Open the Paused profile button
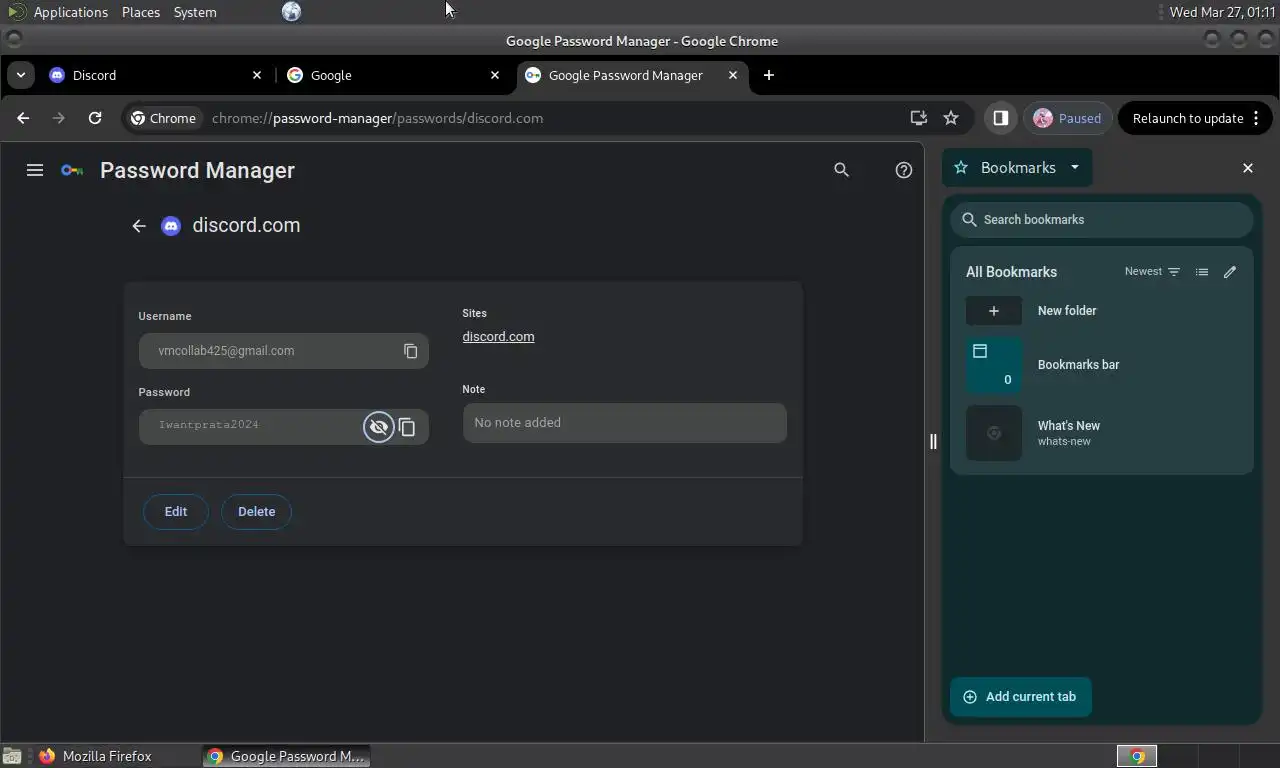Image resolution: width=1280 pixels, height=768 pixels. (1067, 118)
